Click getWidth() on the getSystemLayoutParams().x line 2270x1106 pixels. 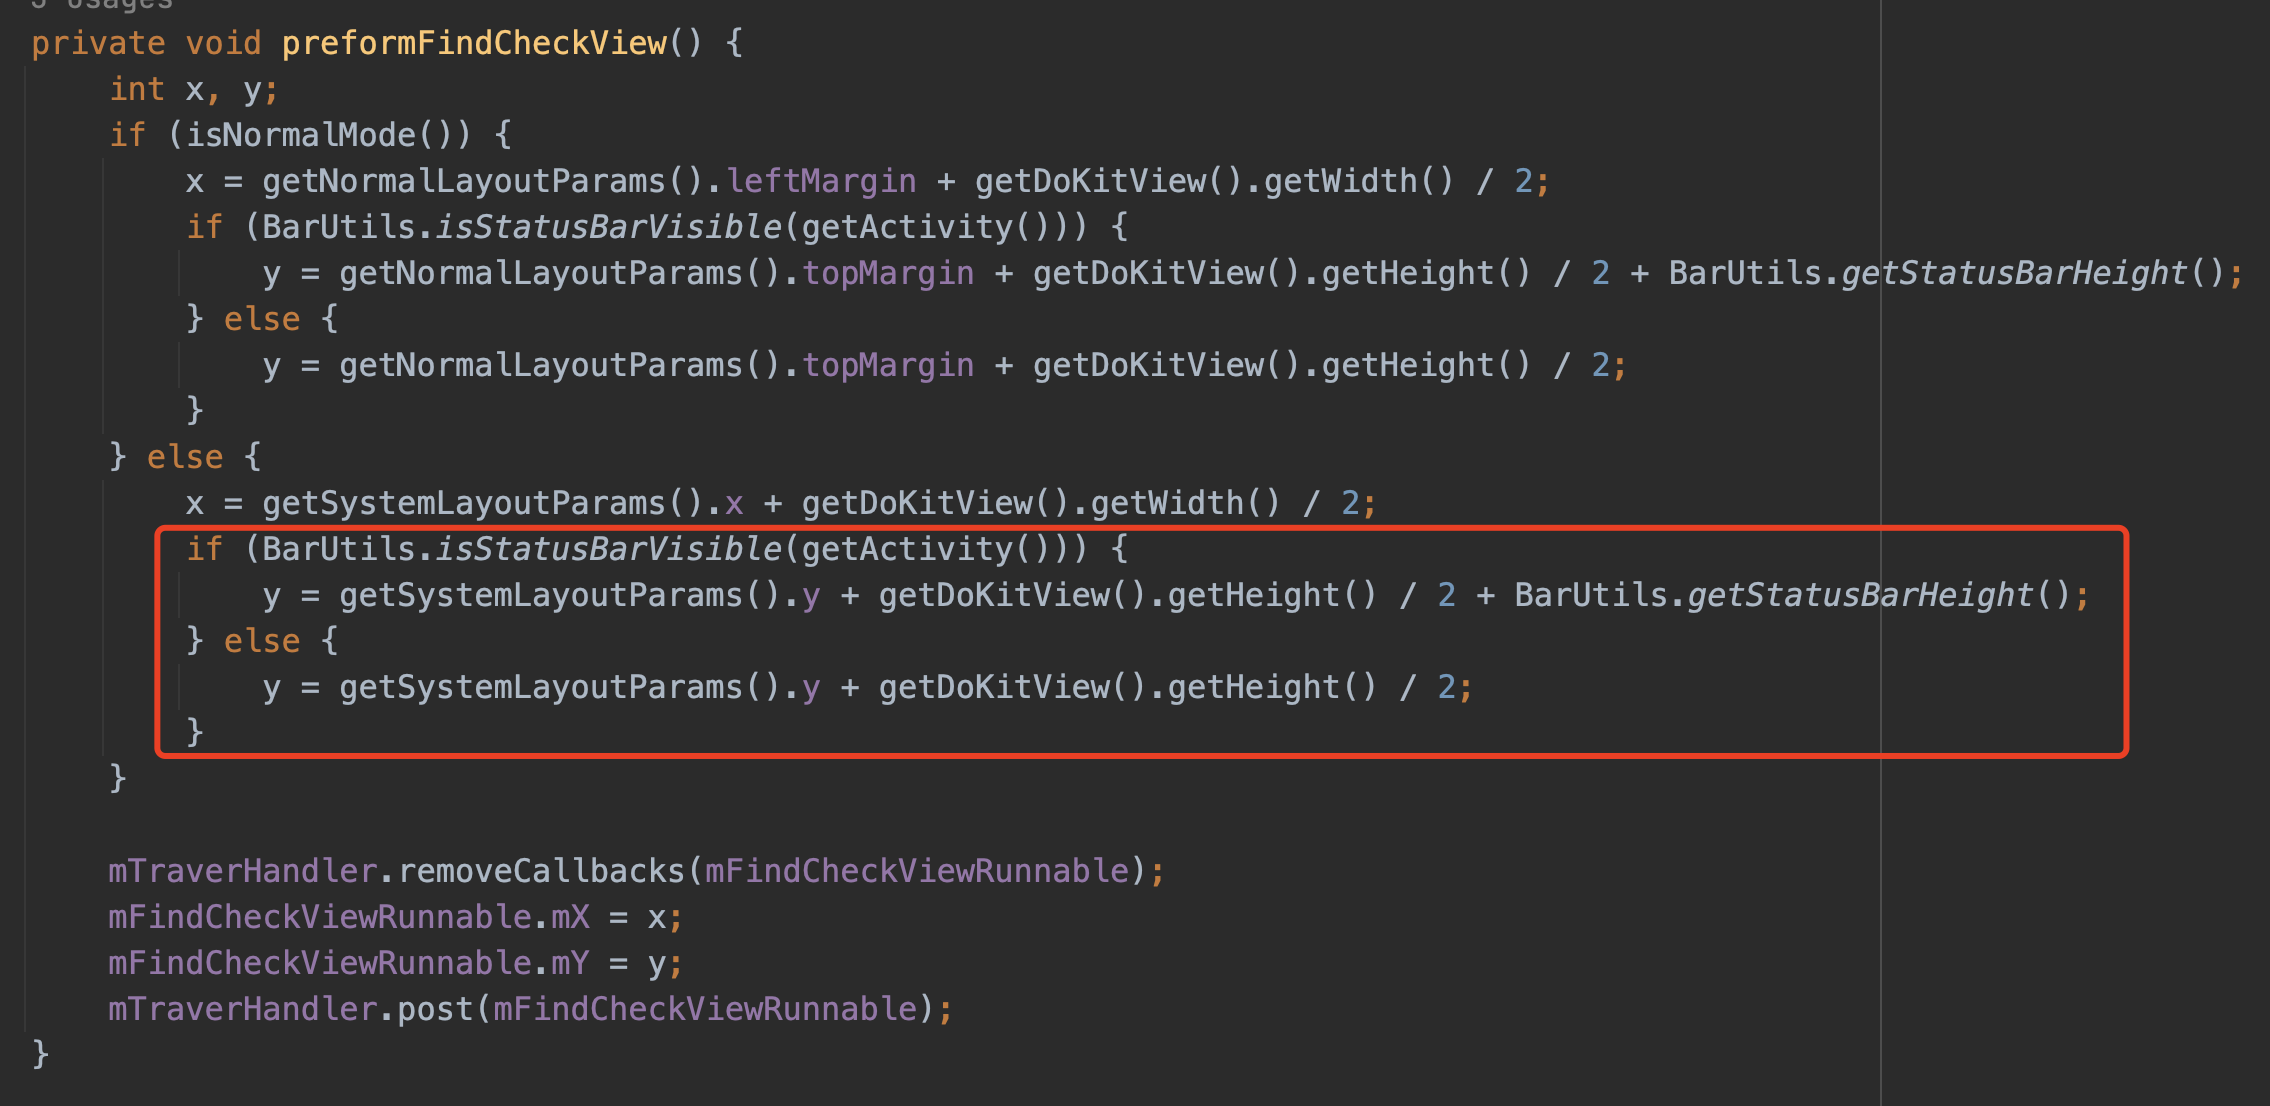pos(1185,503)
